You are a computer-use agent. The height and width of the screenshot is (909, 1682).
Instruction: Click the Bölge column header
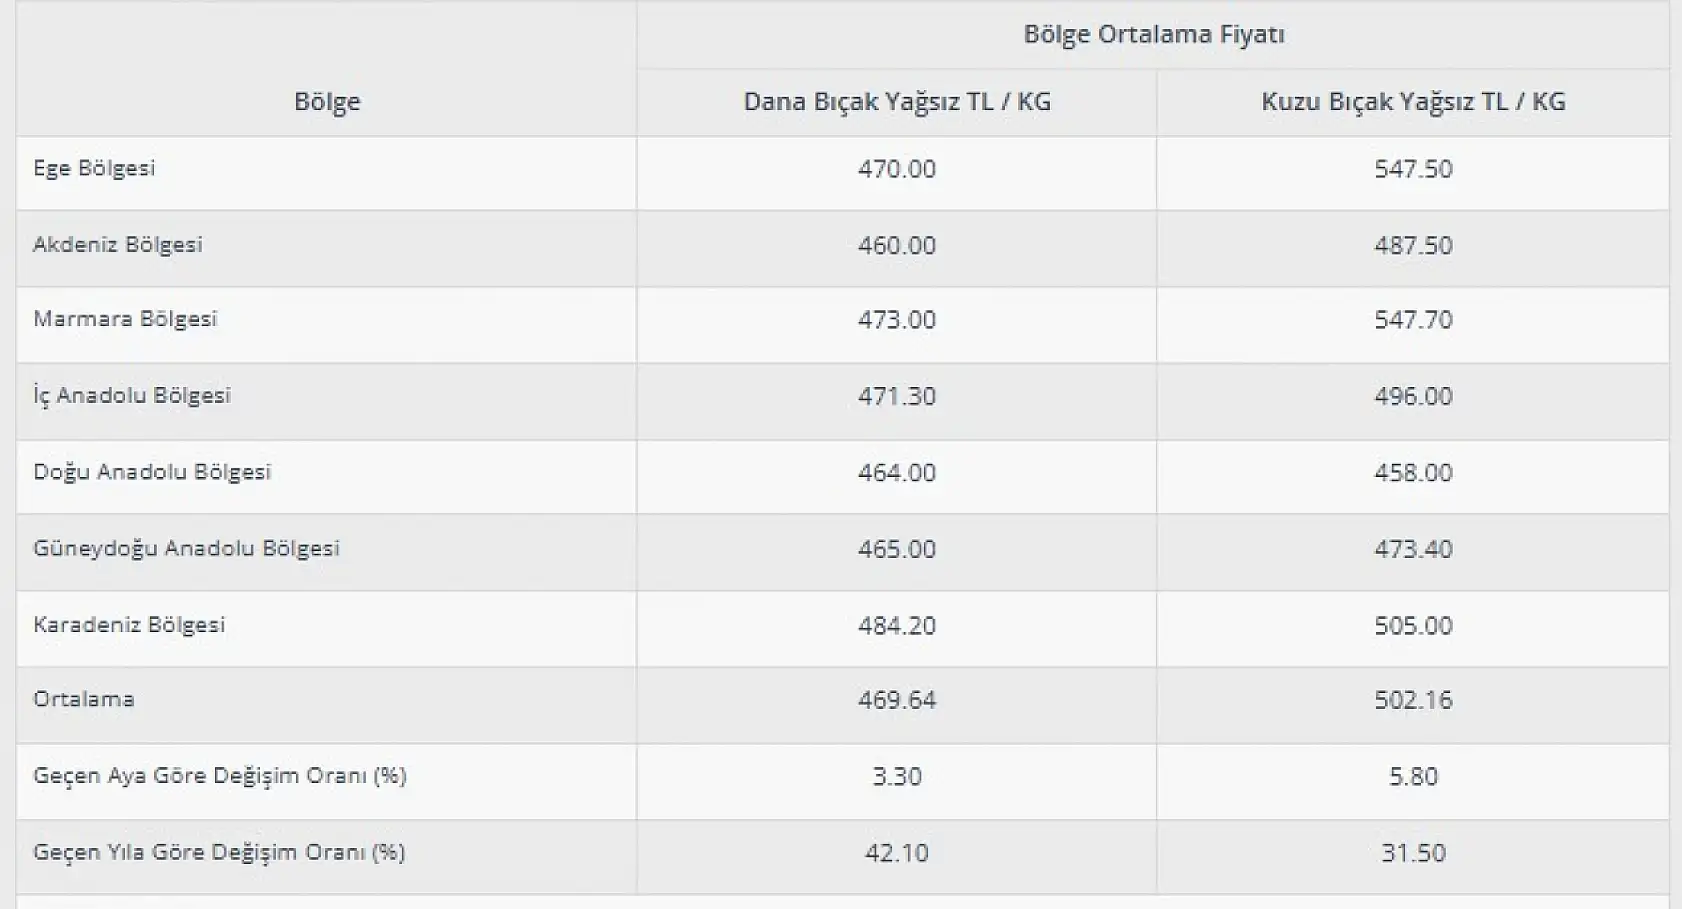327,101
